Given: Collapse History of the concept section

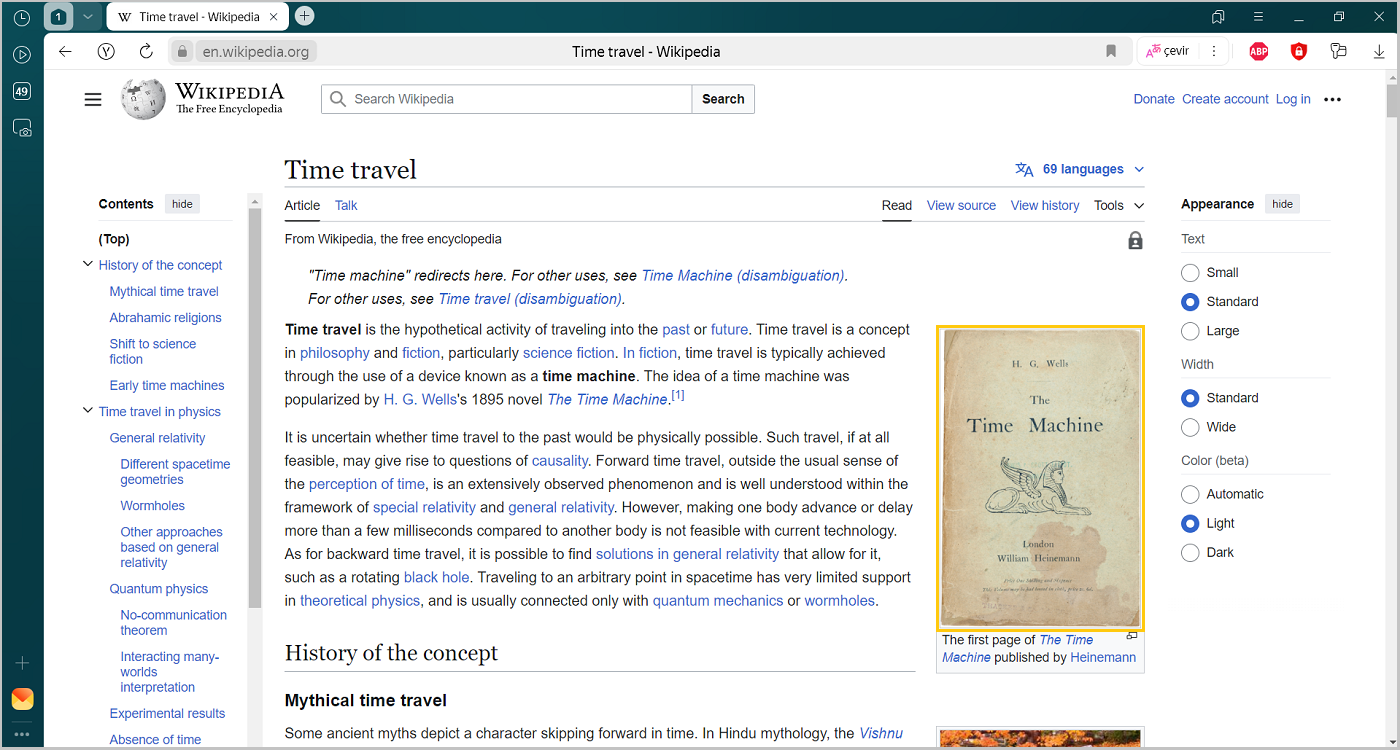Looking at the screenshot, I should 87,265.
